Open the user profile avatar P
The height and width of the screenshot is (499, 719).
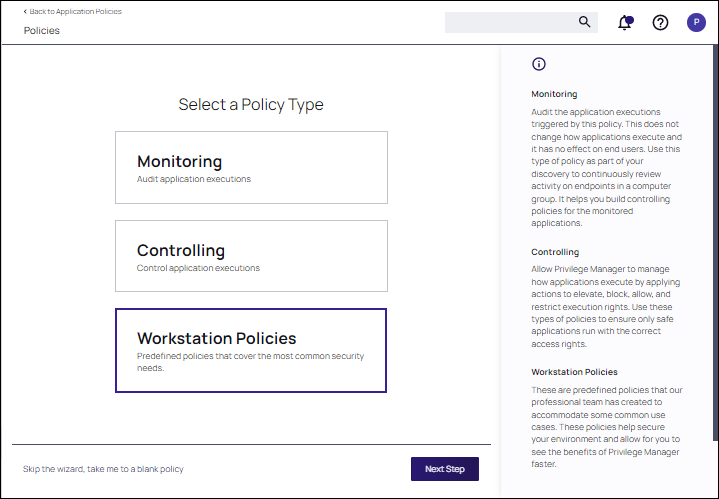[x=696, y=22]
